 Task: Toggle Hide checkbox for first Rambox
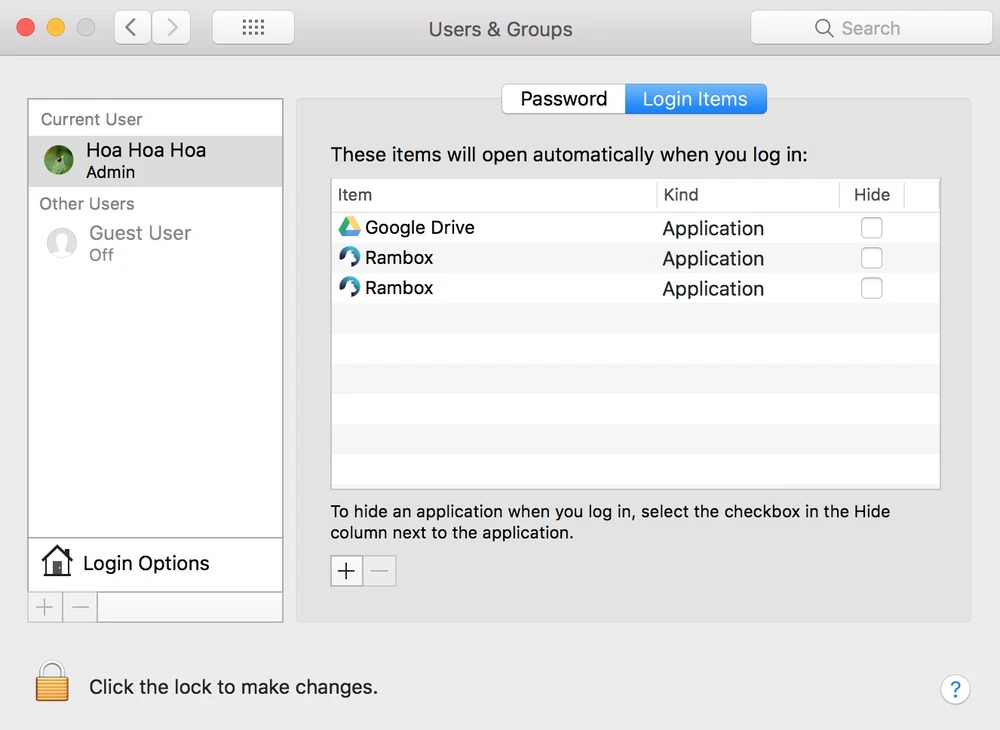[x=872, y=258]
